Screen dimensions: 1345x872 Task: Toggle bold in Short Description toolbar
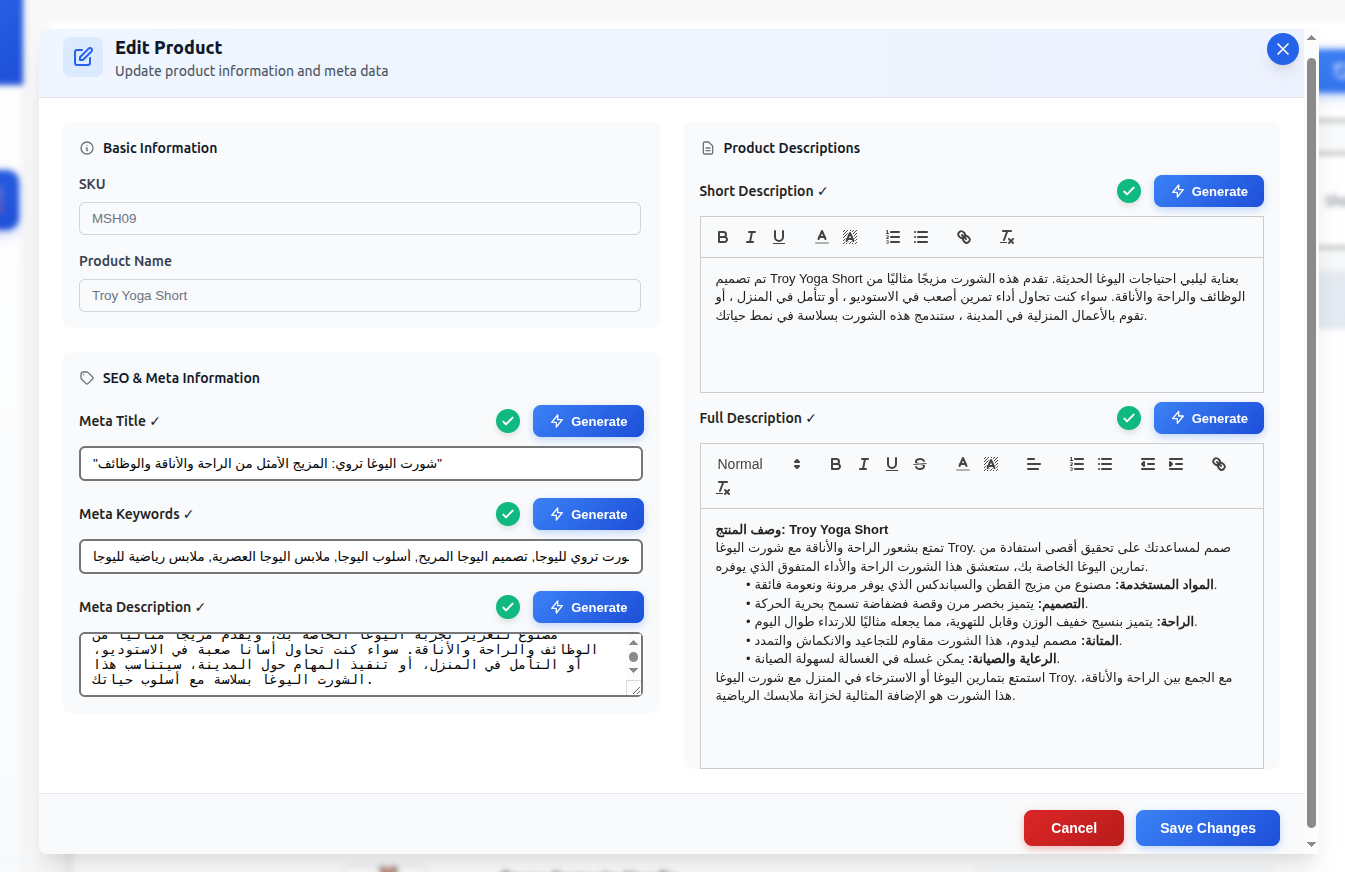pos(723,237)
